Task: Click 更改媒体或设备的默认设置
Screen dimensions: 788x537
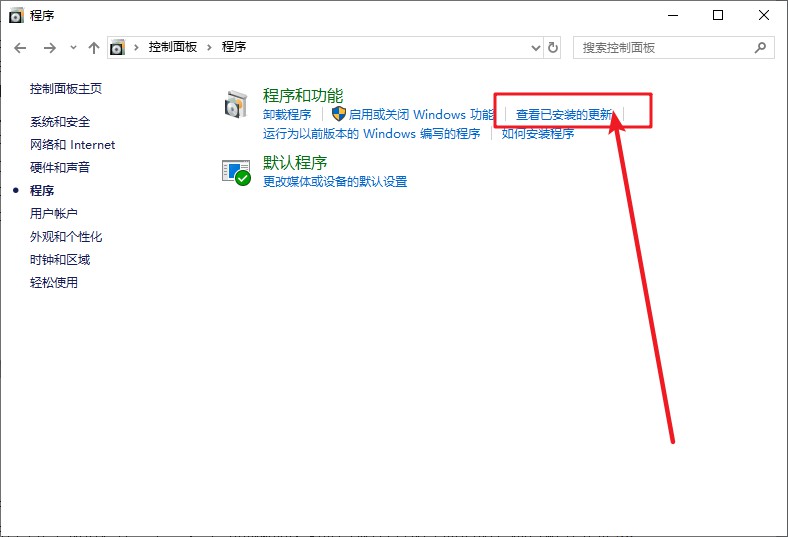Action: click(x=335, y=181)
